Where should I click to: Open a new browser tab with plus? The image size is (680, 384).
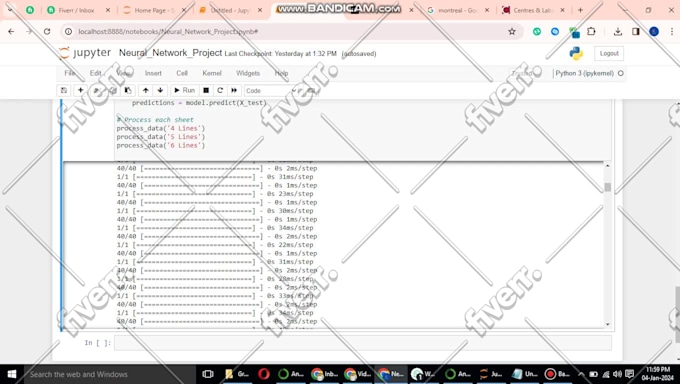[580, 10]
